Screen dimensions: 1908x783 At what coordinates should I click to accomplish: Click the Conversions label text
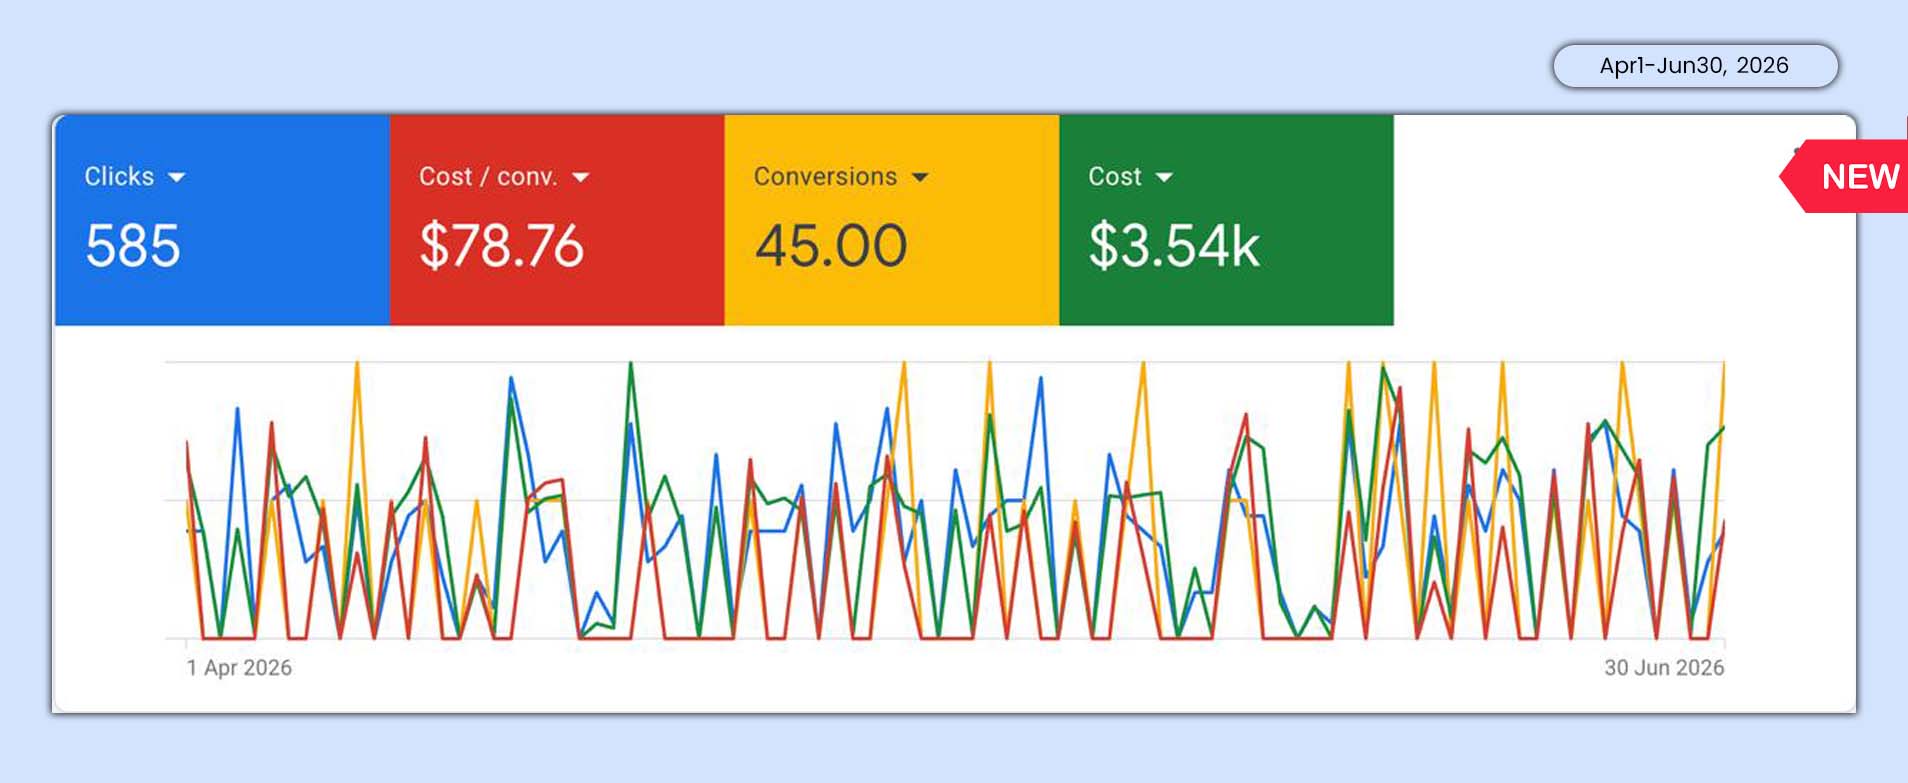coord(825,177)
